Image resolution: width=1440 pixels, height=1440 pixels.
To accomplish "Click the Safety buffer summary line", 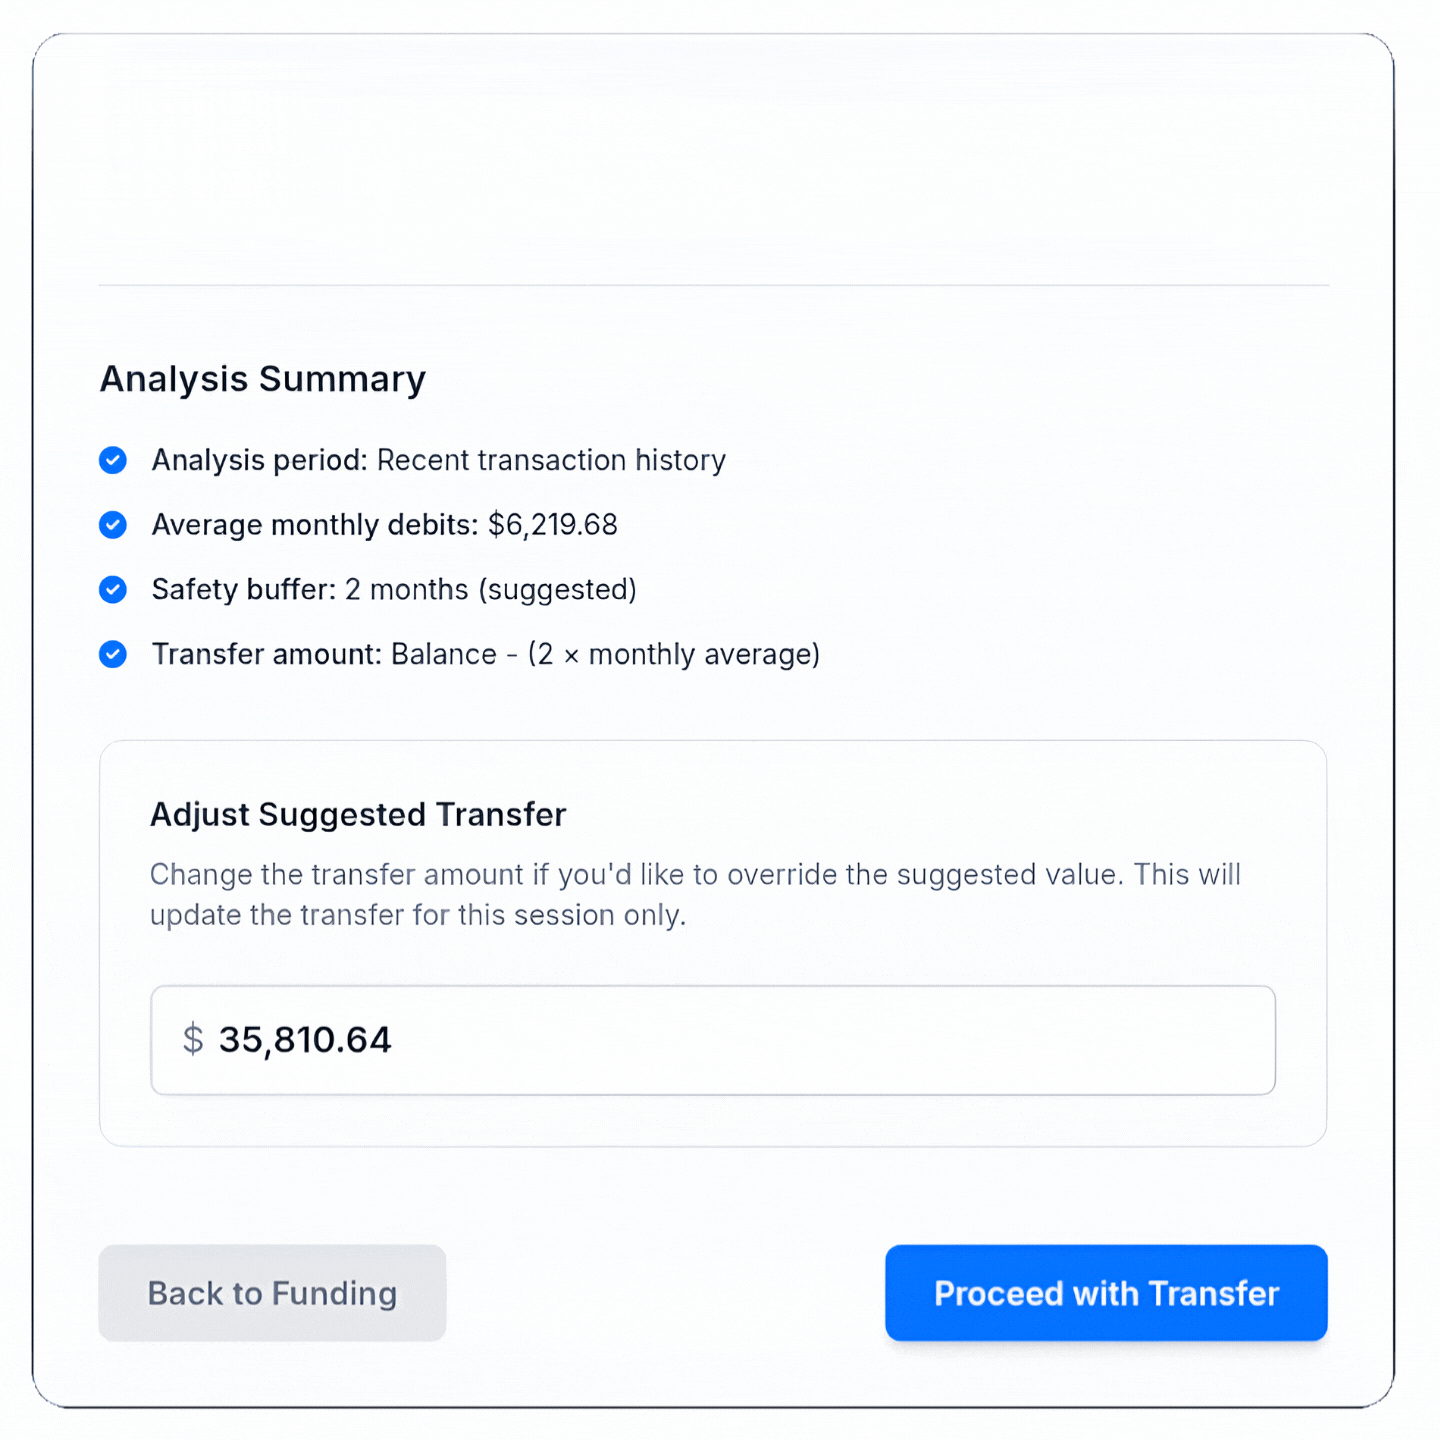I will click(x=393, y=589).
